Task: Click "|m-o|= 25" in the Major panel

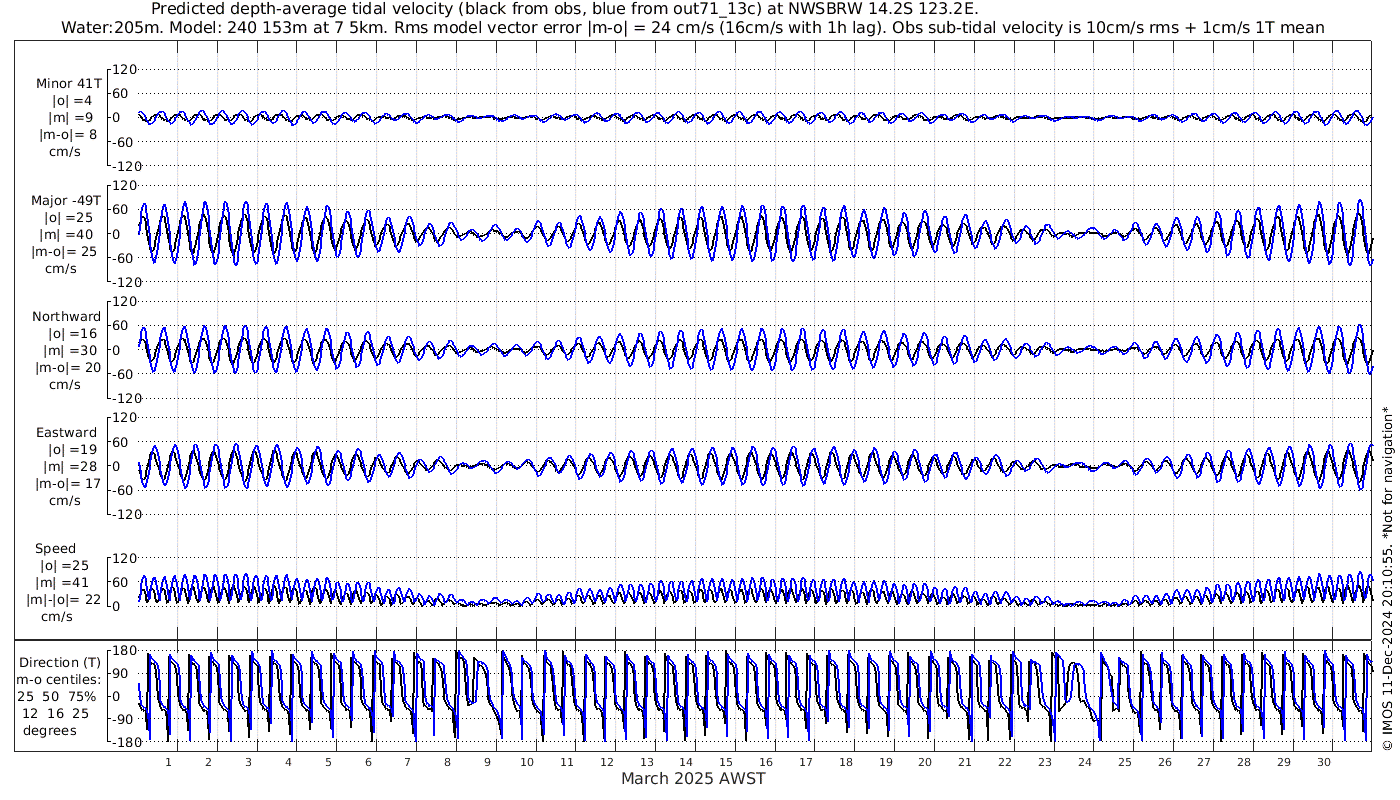Action: pos(64,252)
